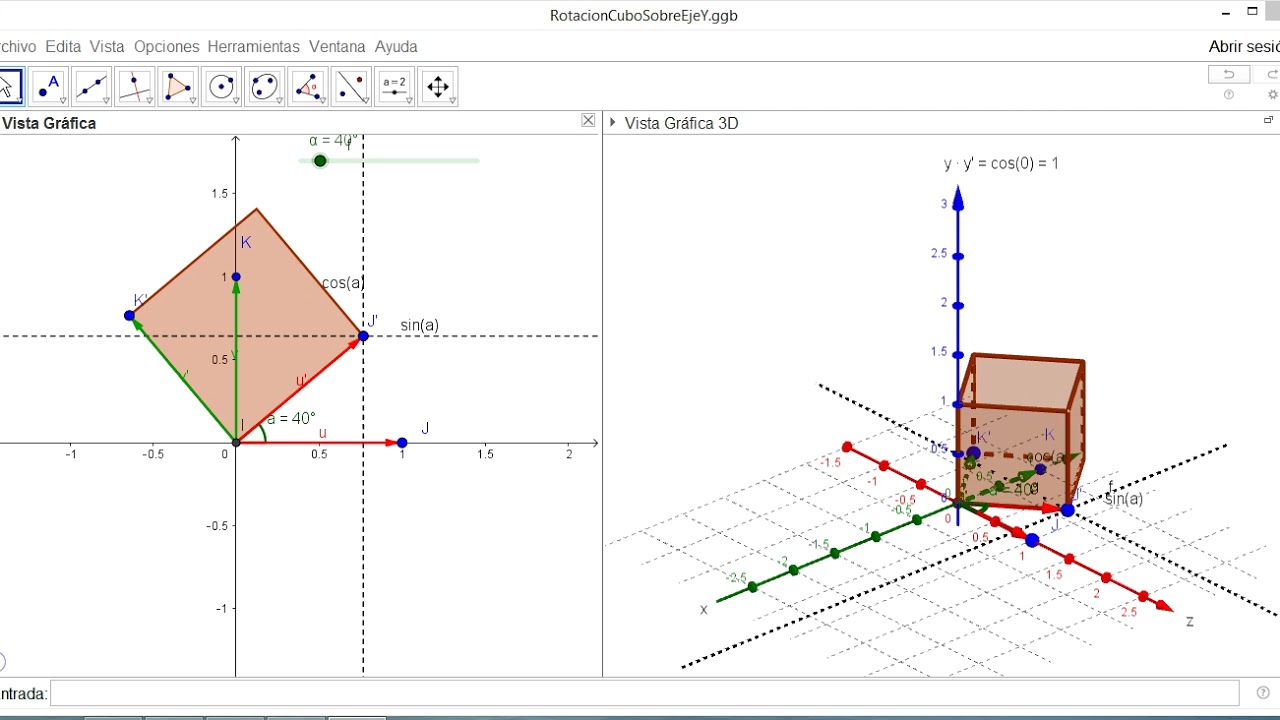
Task: Select point J on the 2D x-axis
Action: [x=402, y=443]
